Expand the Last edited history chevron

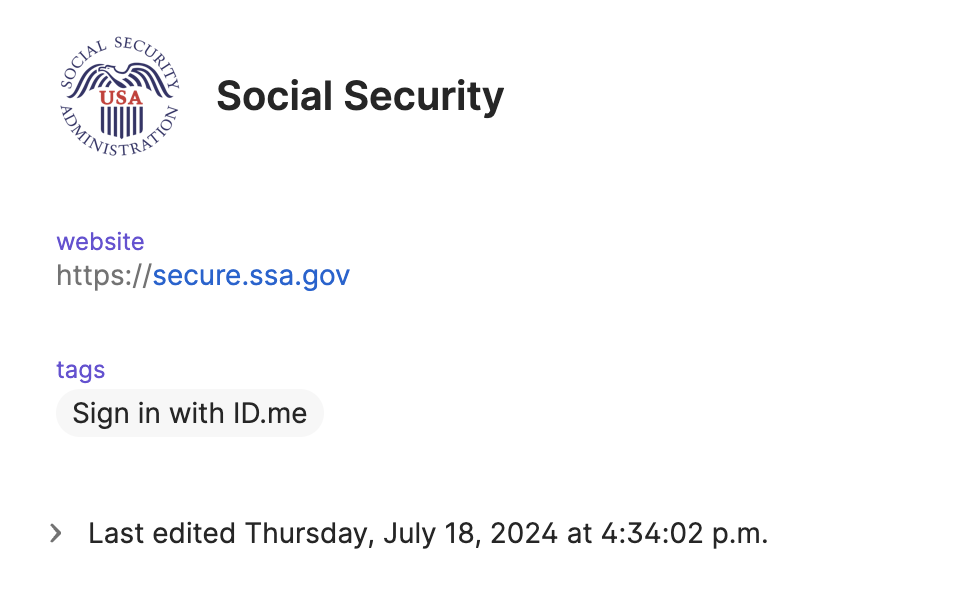pos(56,533)
